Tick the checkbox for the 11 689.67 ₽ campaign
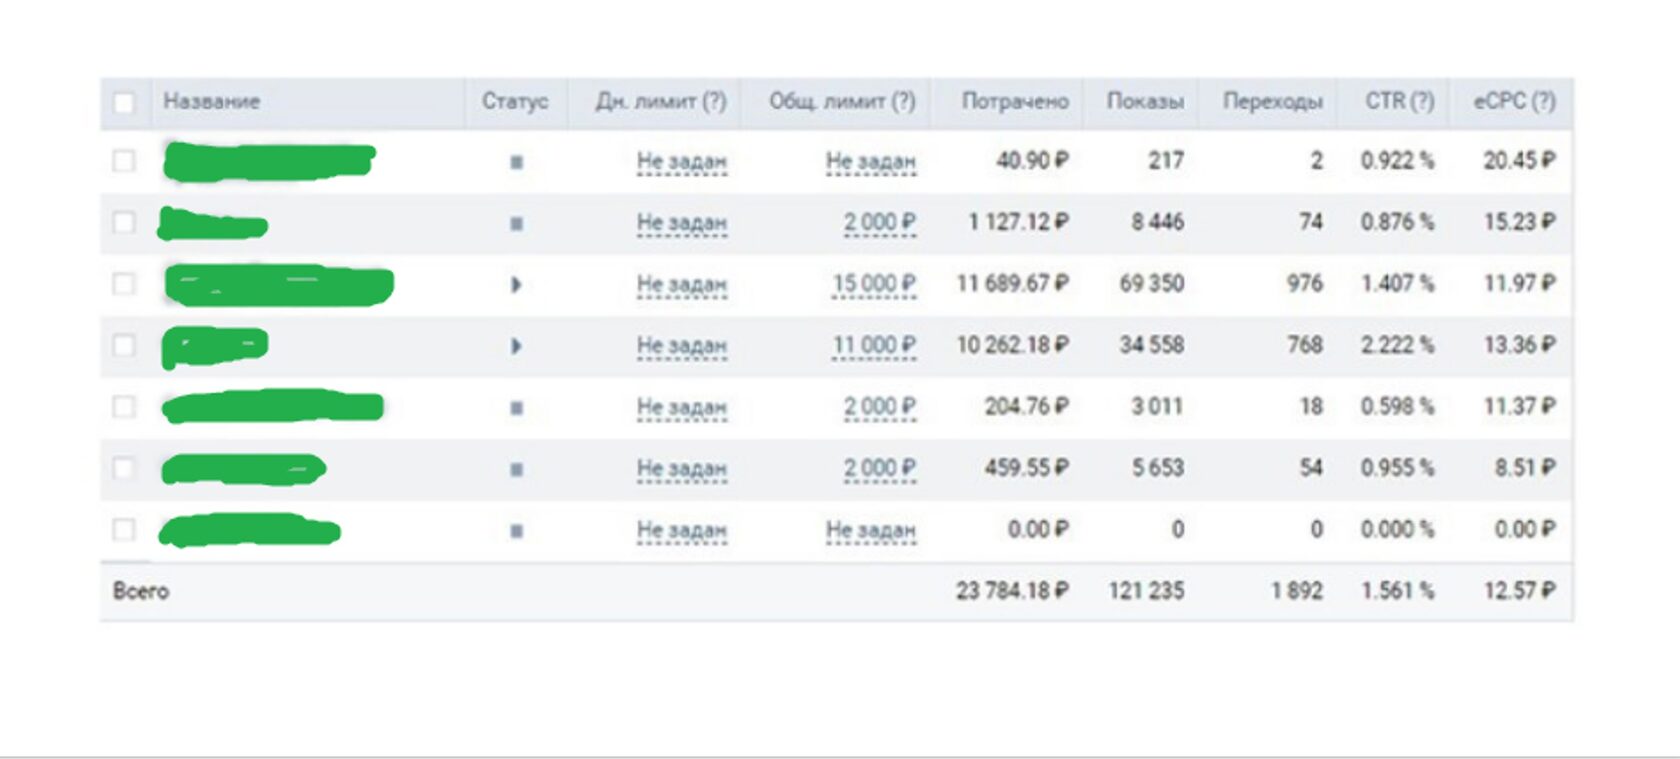This screenshot has width=1680, height=759. click(124, 284)
